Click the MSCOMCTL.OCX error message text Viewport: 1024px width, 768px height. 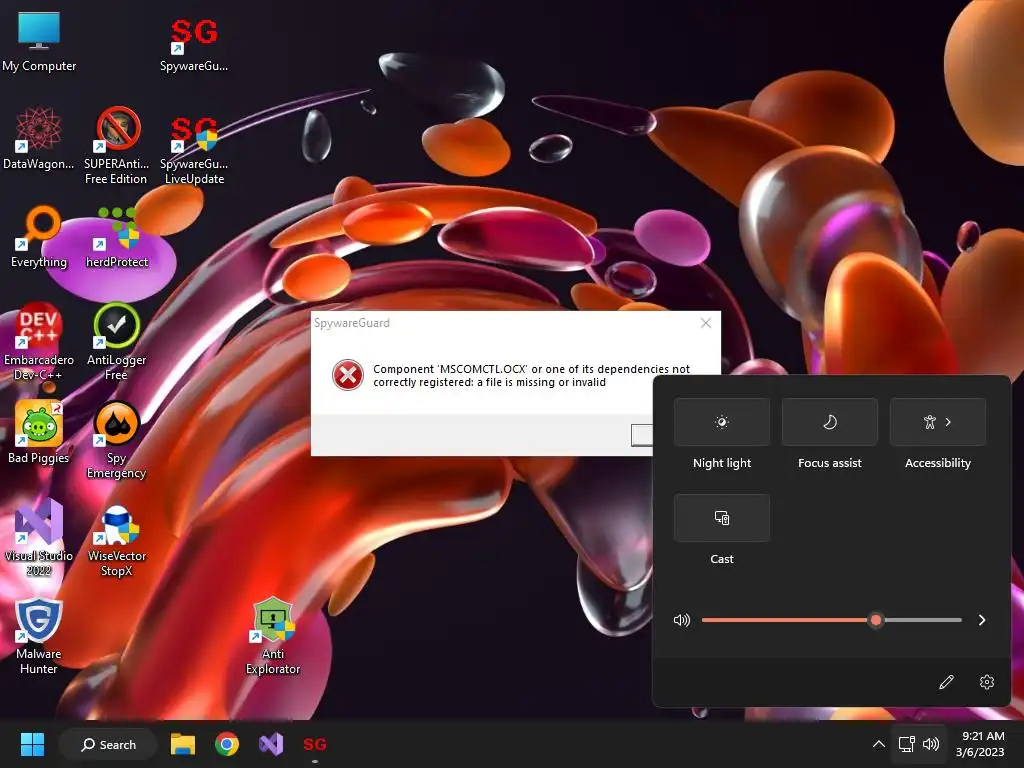531,376
